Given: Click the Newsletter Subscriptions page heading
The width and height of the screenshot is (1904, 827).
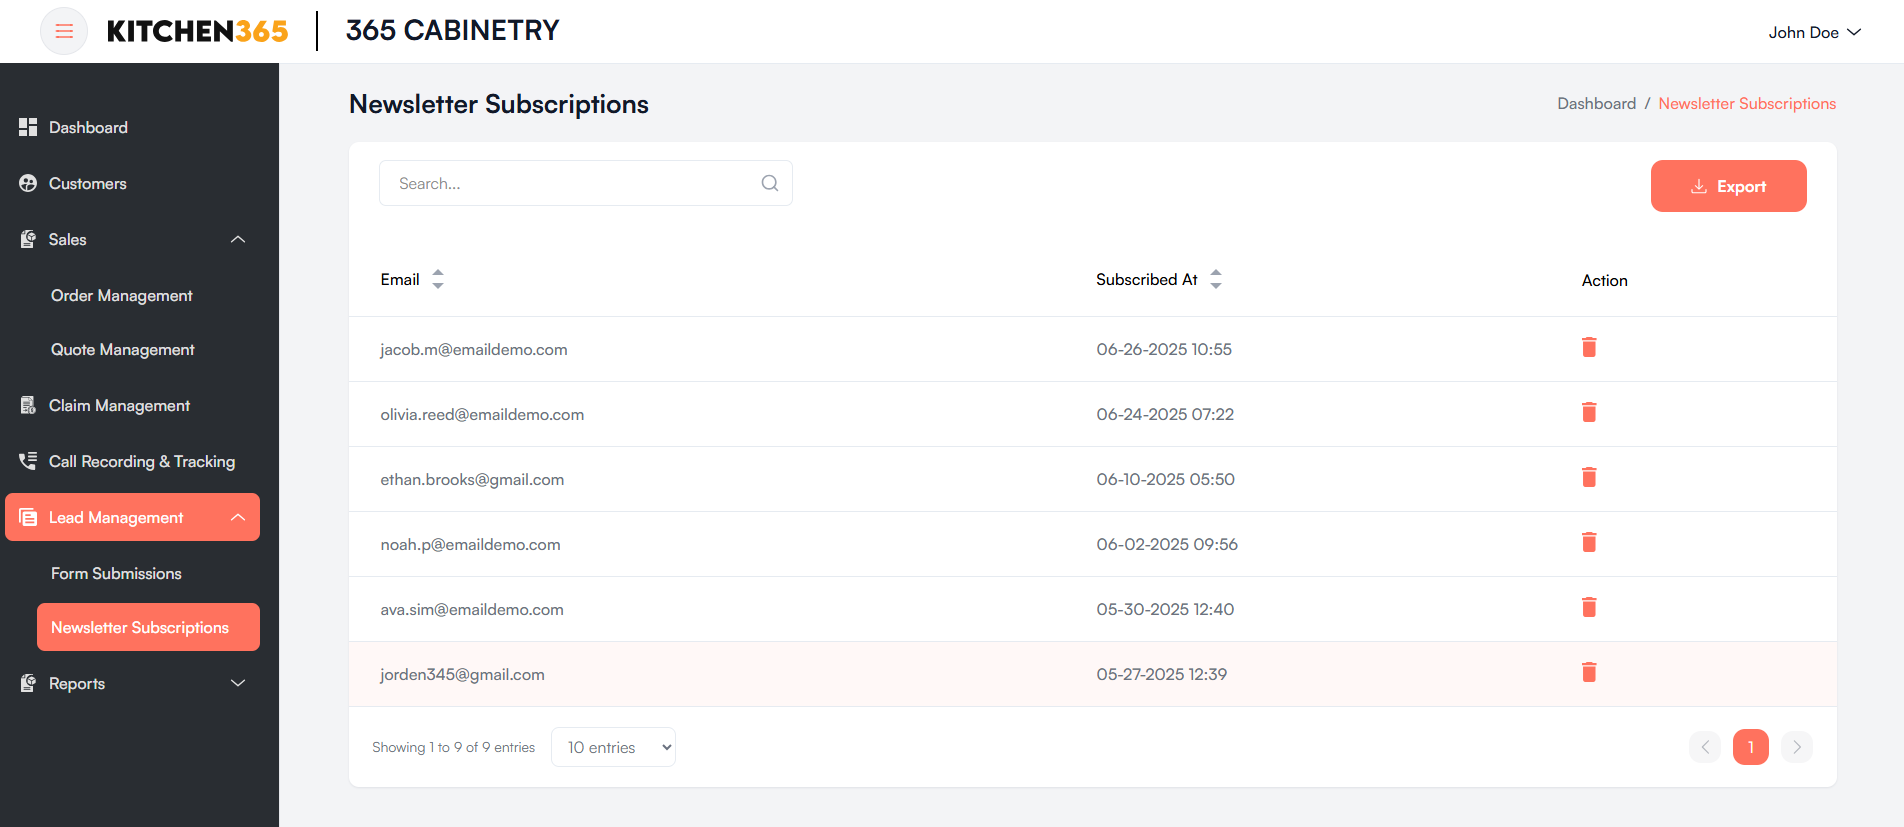Looking at the screenshot, I should [499, 104].
